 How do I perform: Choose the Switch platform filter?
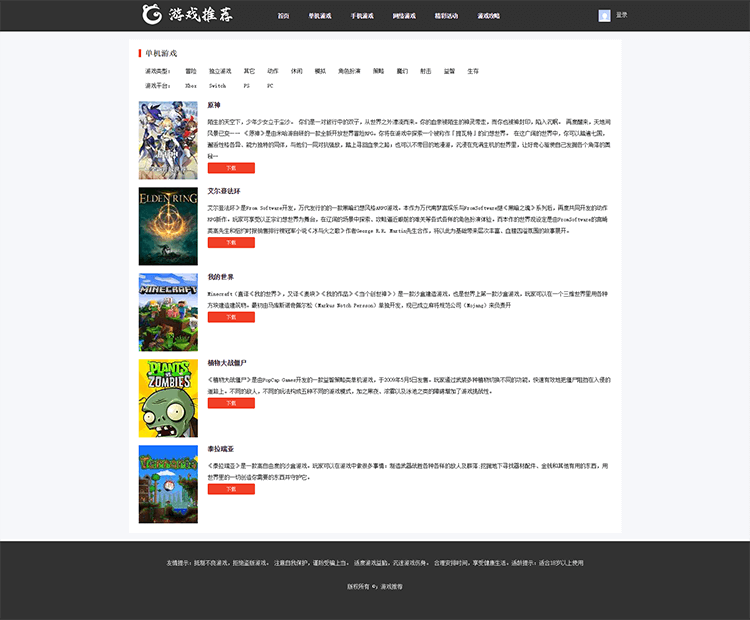217,86
